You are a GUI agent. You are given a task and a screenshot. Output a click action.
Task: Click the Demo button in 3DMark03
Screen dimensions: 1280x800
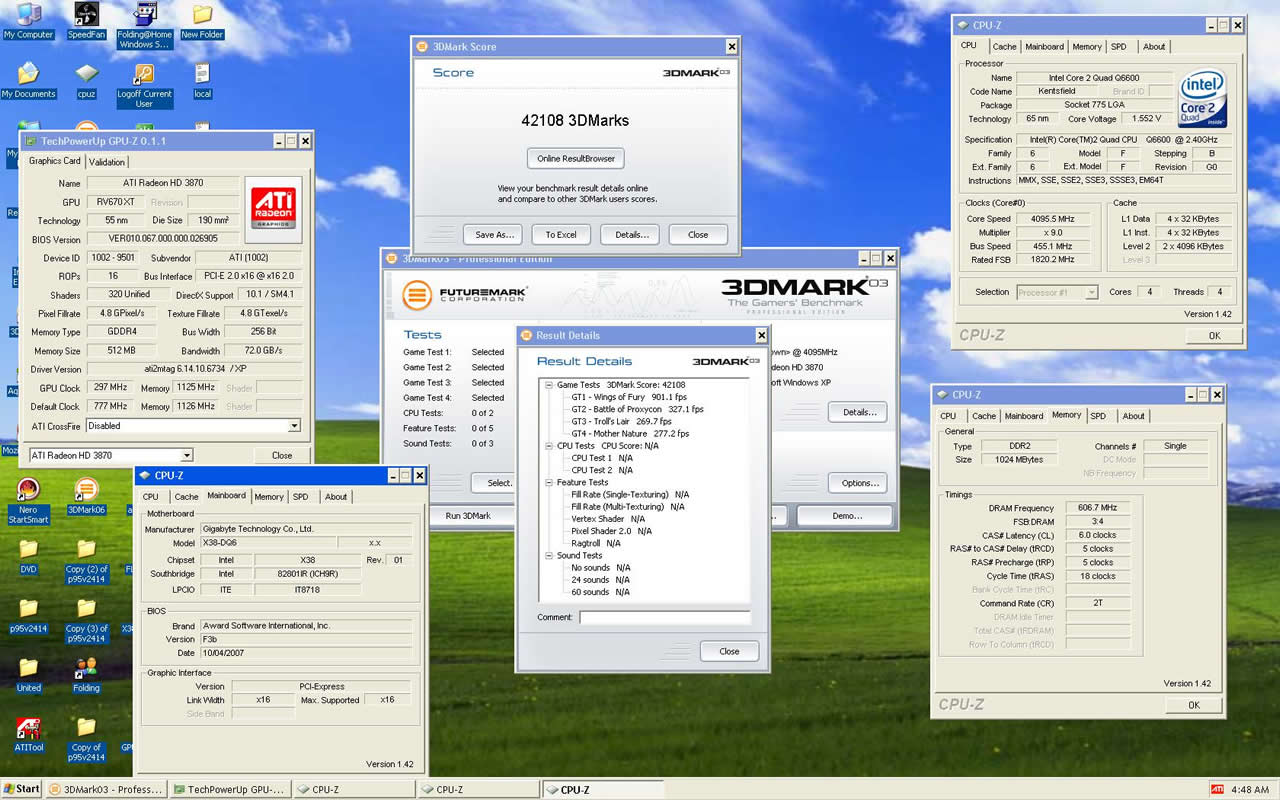click(847, 516)
